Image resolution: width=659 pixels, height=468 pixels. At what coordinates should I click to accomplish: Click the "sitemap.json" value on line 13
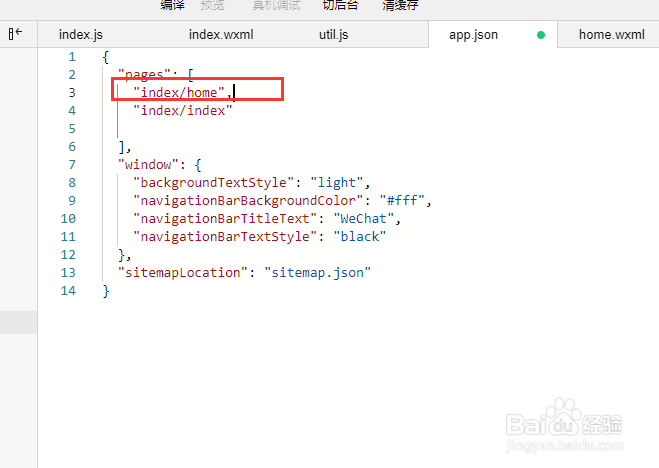(x=317, y=273)
